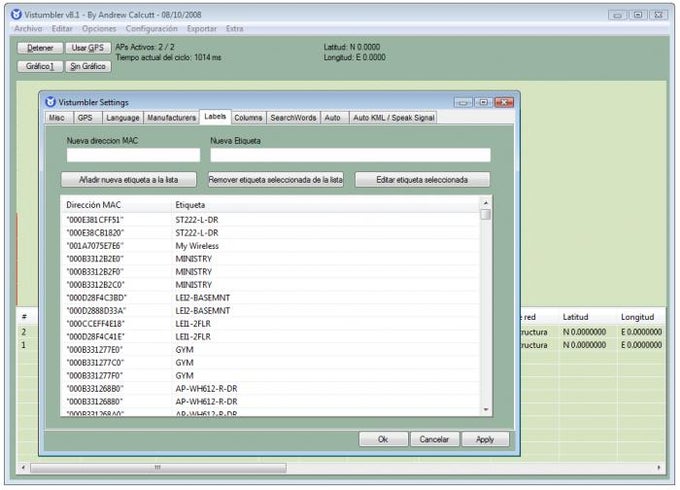Open the Exportar menu
This screenshot has width=680, height=490.
202,29
